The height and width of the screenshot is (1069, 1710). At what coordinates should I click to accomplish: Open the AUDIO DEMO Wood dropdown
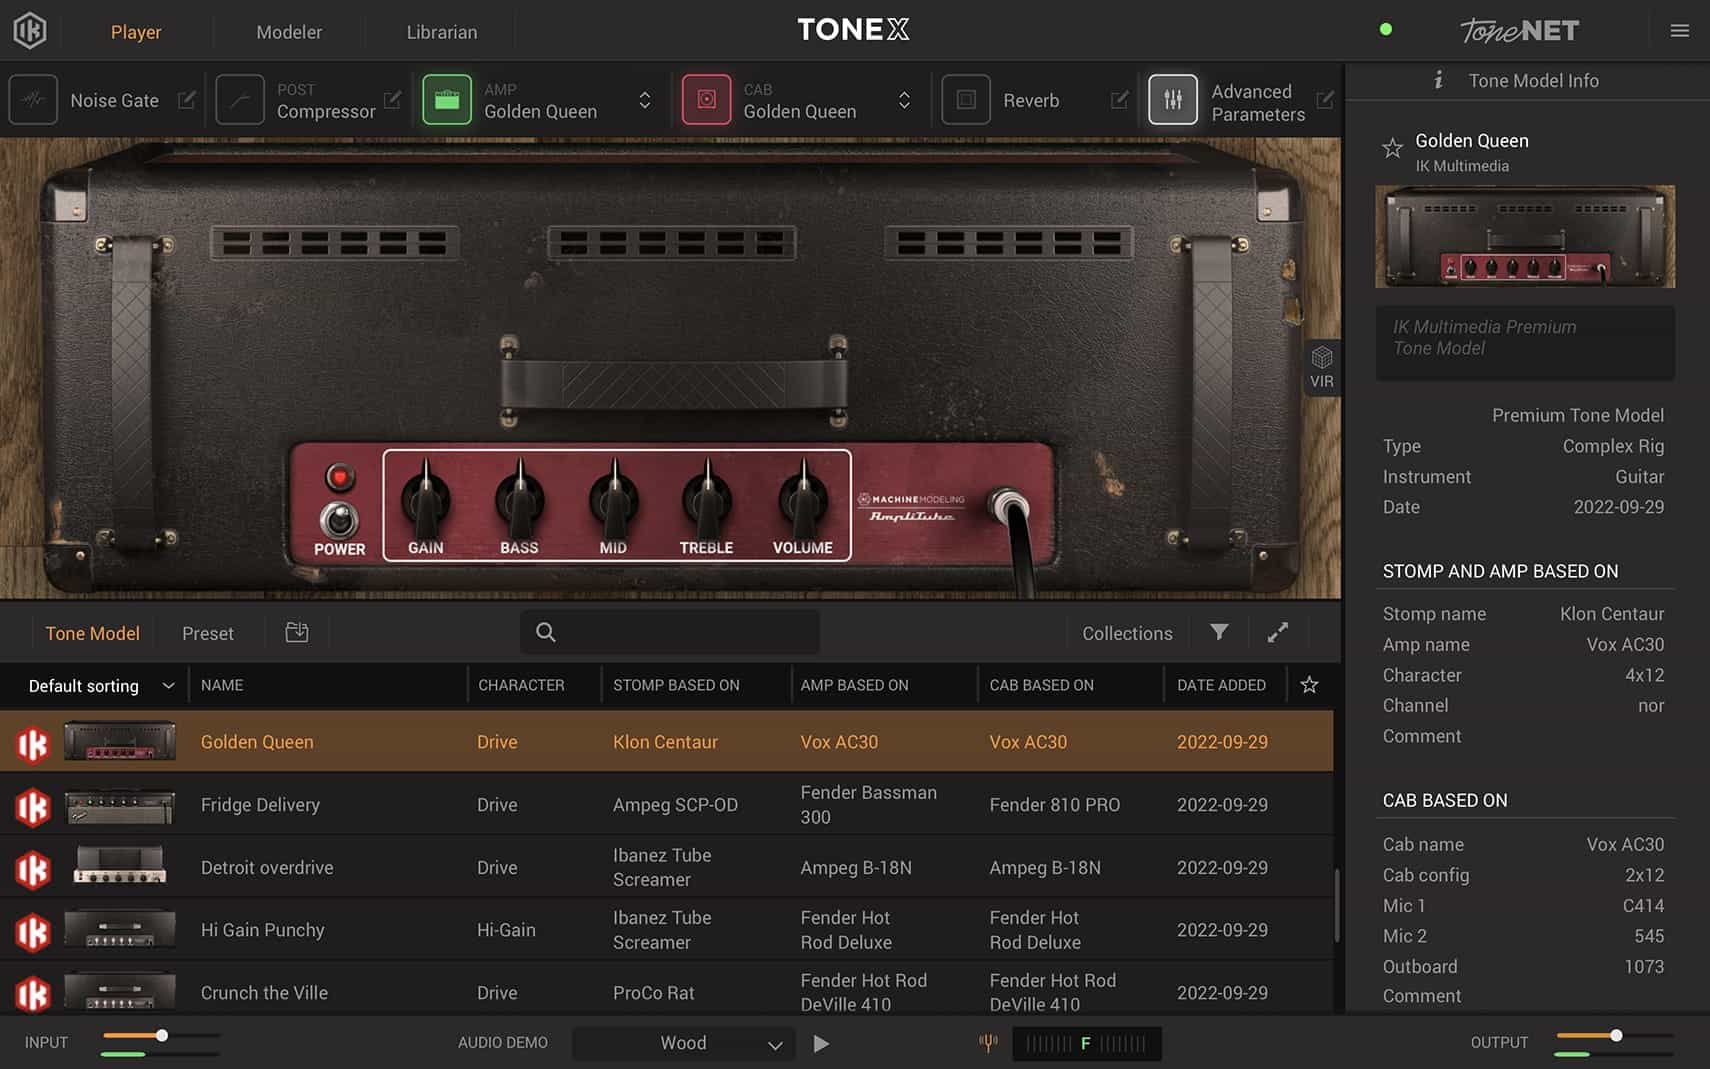(x=684, y=1043)
